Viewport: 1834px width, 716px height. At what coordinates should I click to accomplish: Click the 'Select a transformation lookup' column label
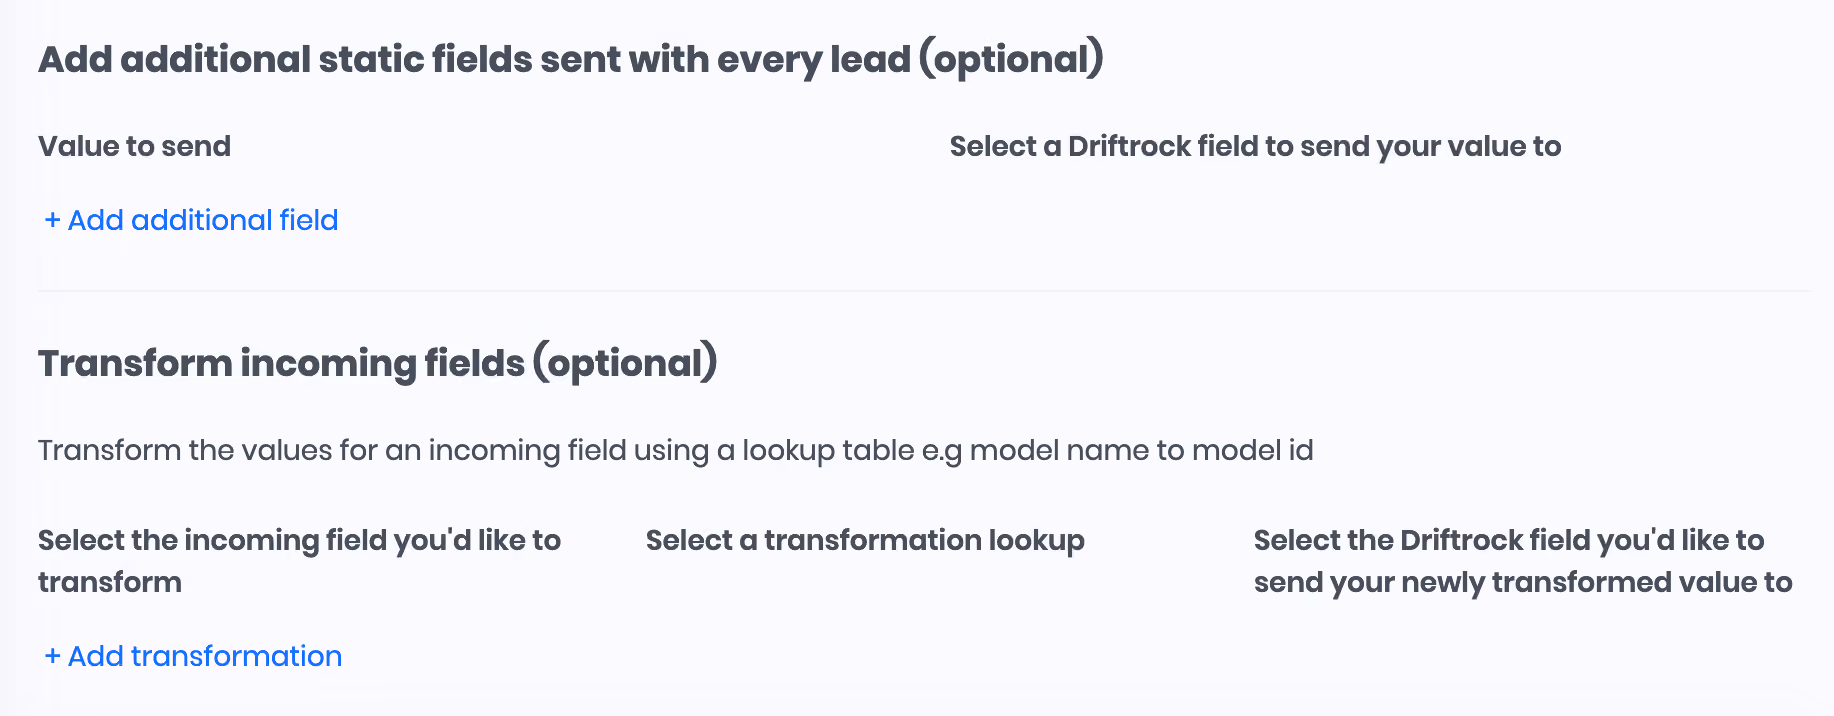pyautogui.click(x=865, y=540)
